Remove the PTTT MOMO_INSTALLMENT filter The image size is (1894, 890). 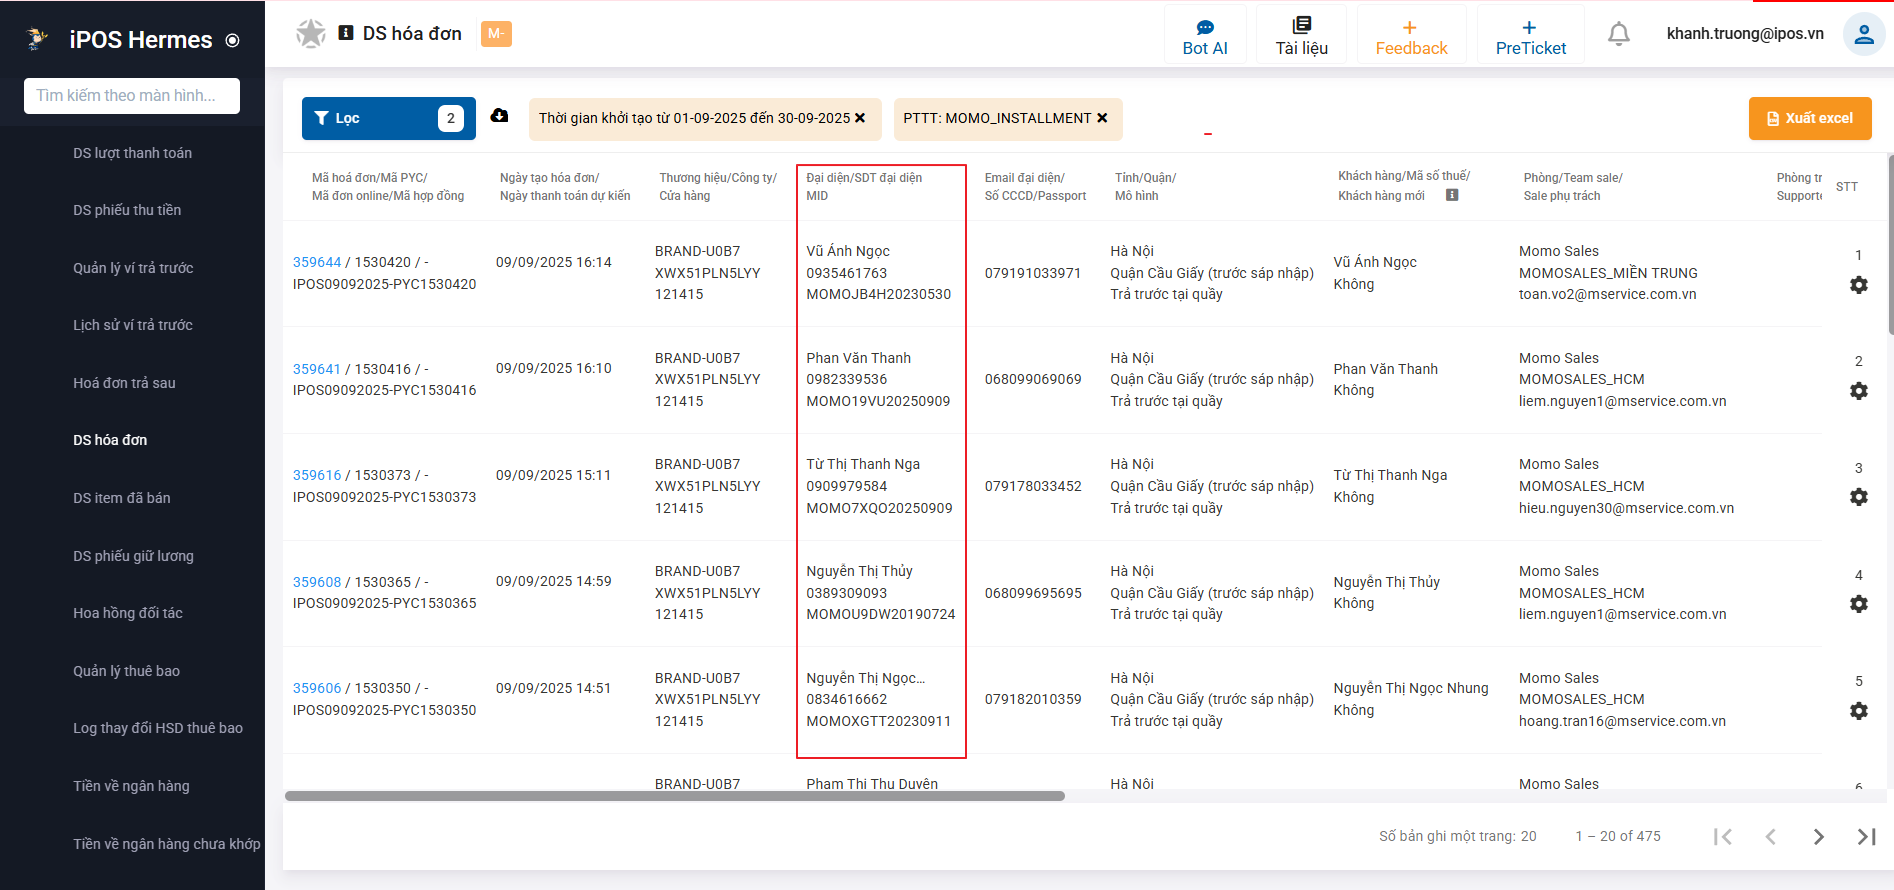(x=1102, y=118)
